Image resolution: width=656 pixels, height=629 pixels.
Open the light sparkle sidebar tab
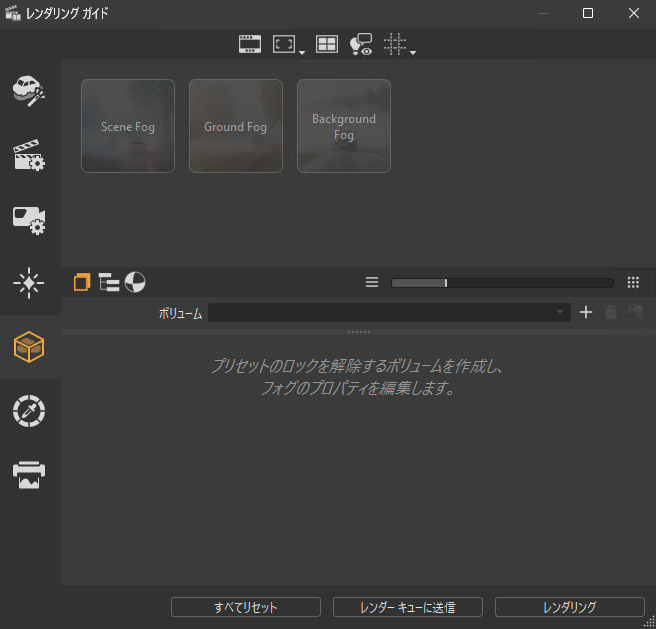tap(28, 283)
